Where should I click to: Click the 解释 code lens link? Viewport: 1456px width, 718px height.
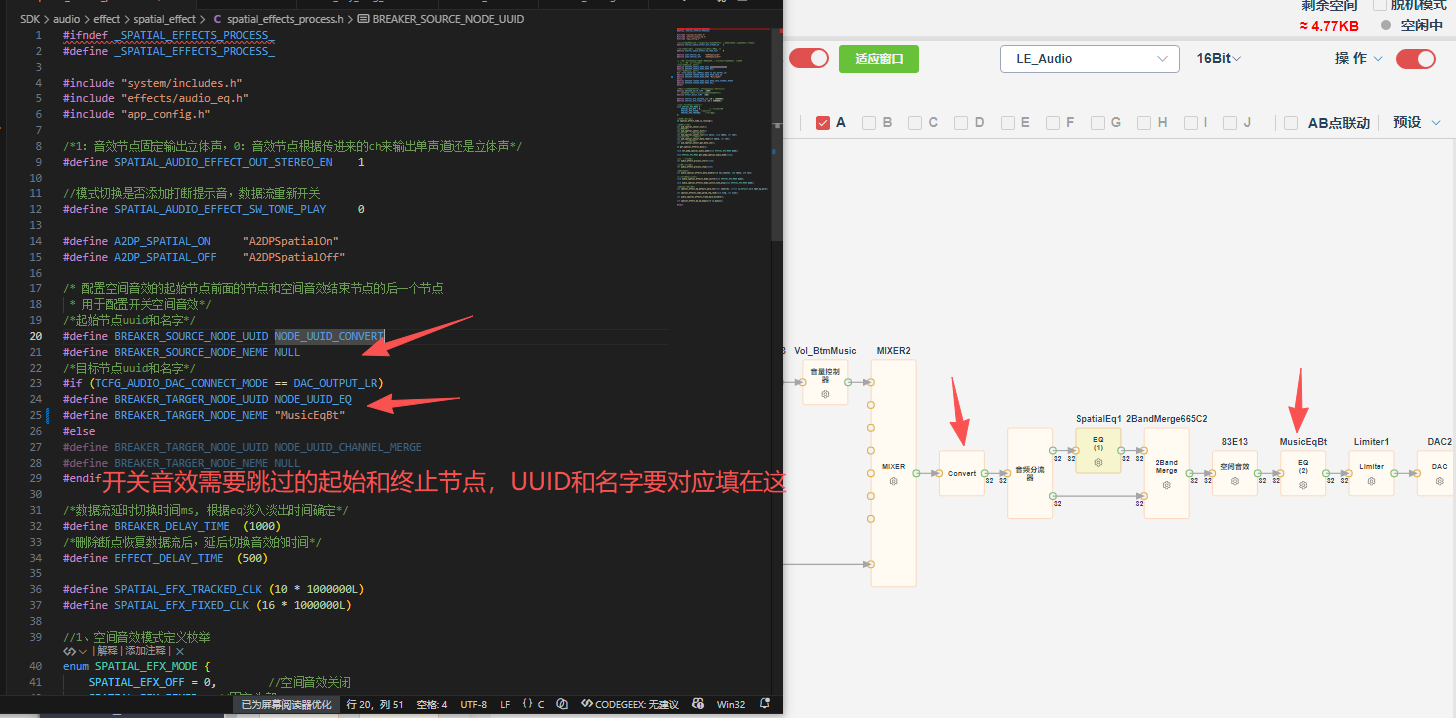107,651
